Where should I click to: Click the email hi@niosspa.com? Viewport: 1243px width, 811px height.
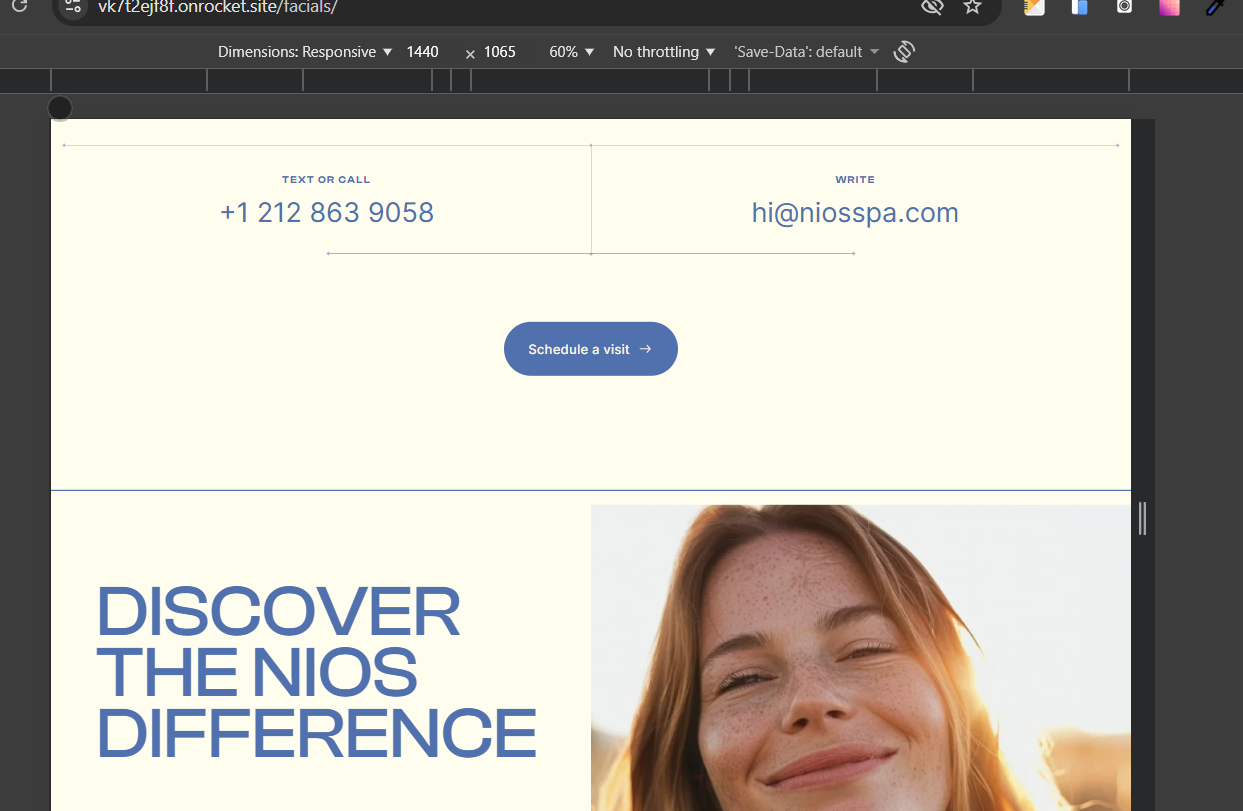(x=855, y=213)
